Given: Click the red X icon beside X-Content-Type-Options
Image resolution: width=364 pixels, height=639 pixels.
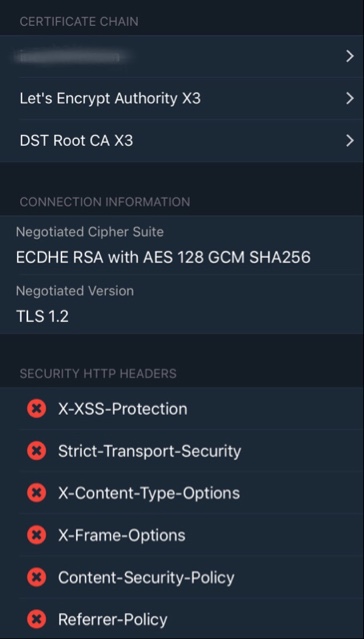Looking at the screenshot, I should (x=36, y=493).
